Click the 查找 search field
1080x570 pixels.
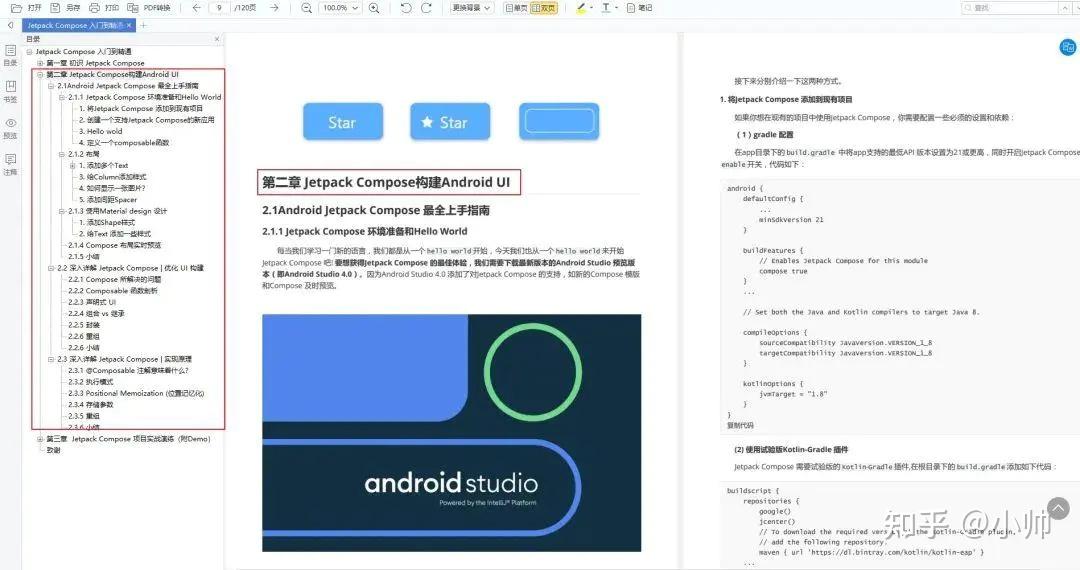pos(1012,8)
